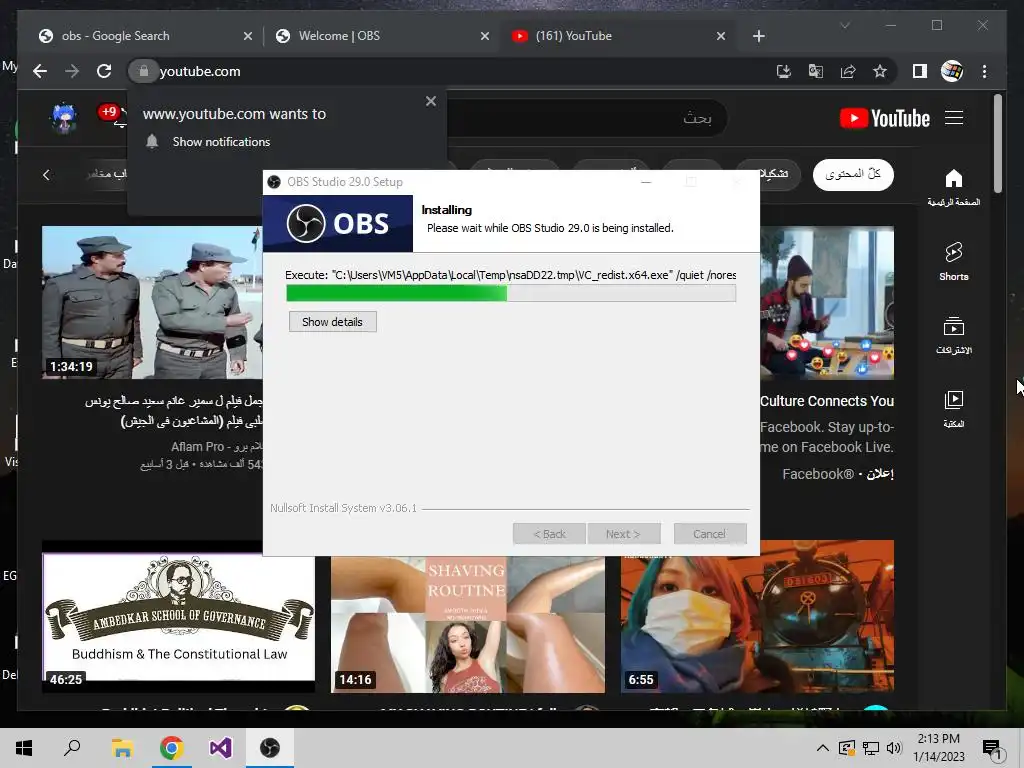1024x768 pixels.
Task: Open Library in the YouTube sidebar
Action: pos(953,409)
